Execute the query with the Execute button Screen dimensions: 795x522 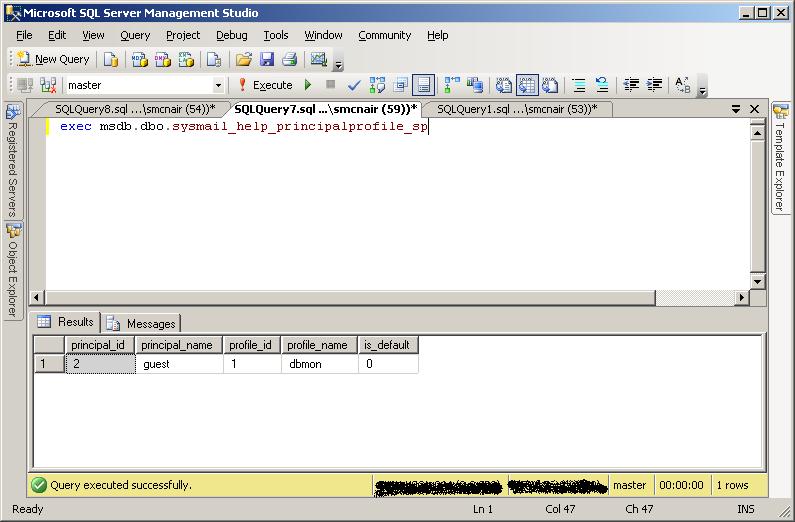[x=265, y=85]
